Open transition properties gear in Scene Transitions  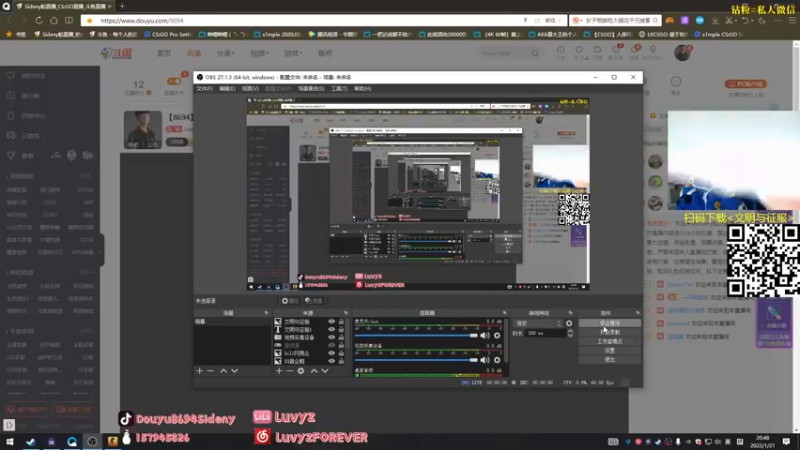point(569,323)
